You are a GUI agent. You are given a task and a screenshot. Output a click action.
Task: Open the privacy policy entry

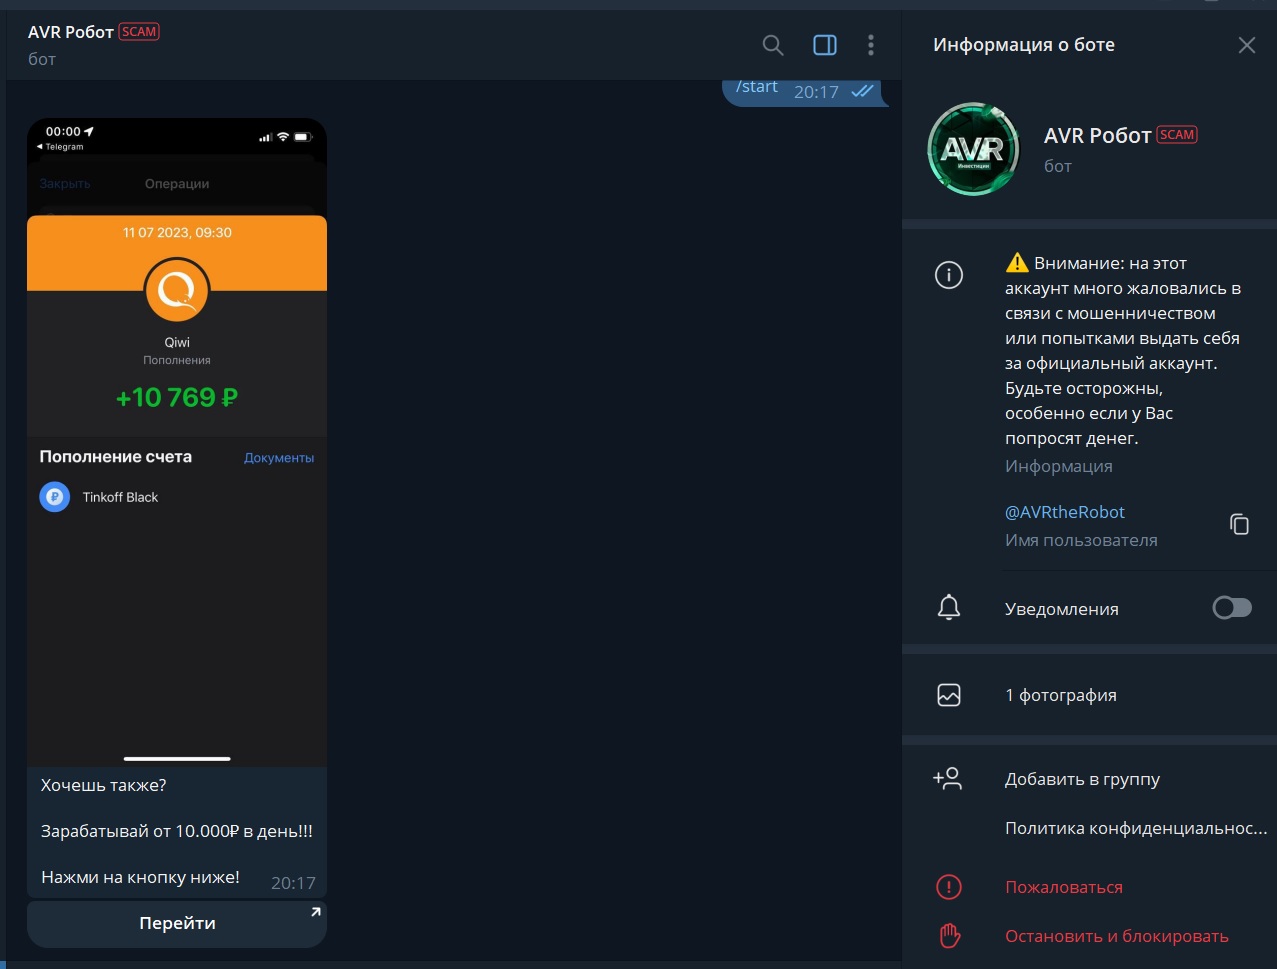tap(1136, 828)
